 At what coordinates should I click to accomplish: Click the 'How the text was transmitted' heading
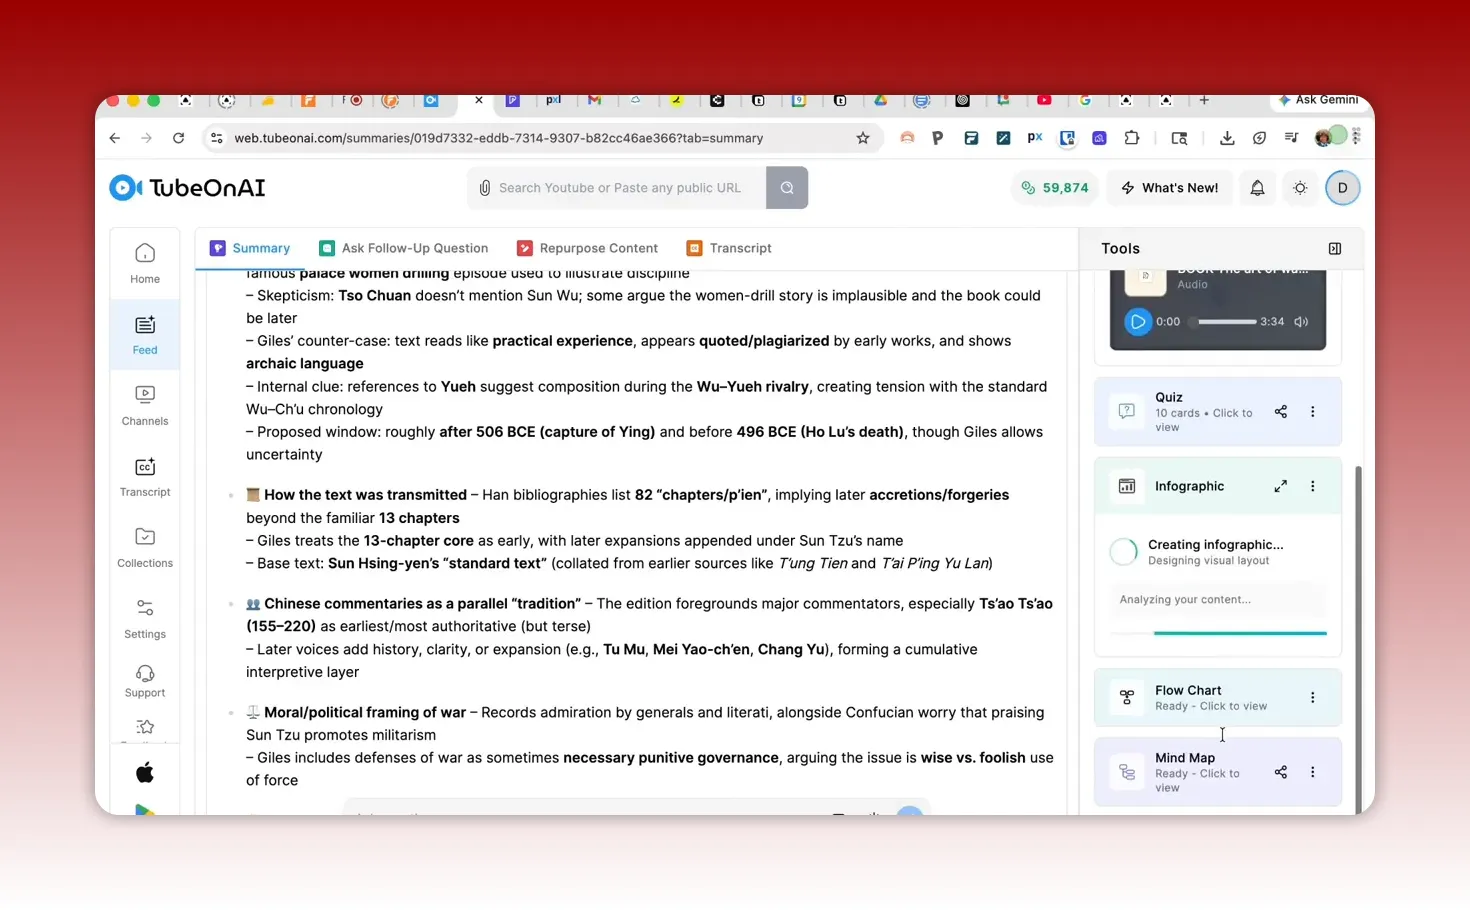365,495
